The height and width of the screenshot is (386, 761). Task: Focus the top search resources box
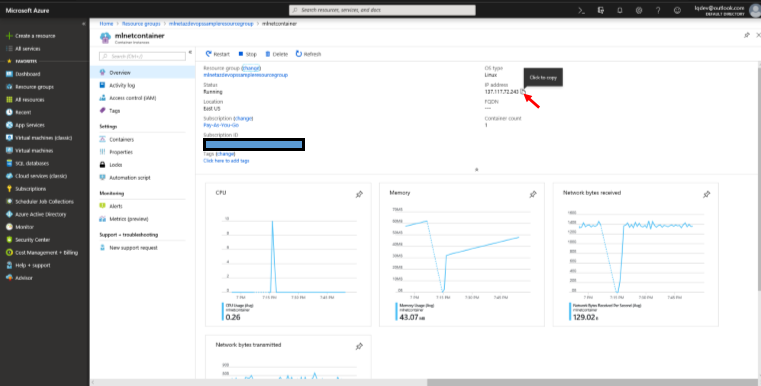pos(382,10)
